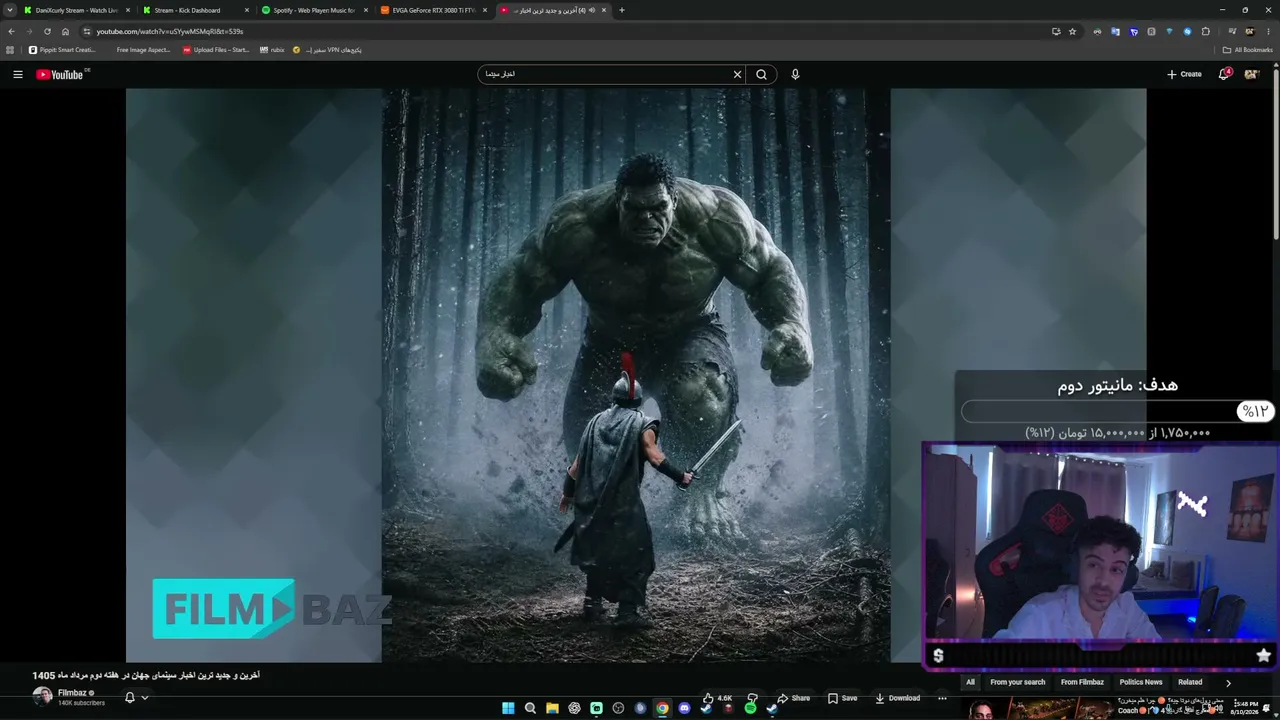1280x720 pixels.
Task: Save the video to a playlist
Action: coord(842,698)
